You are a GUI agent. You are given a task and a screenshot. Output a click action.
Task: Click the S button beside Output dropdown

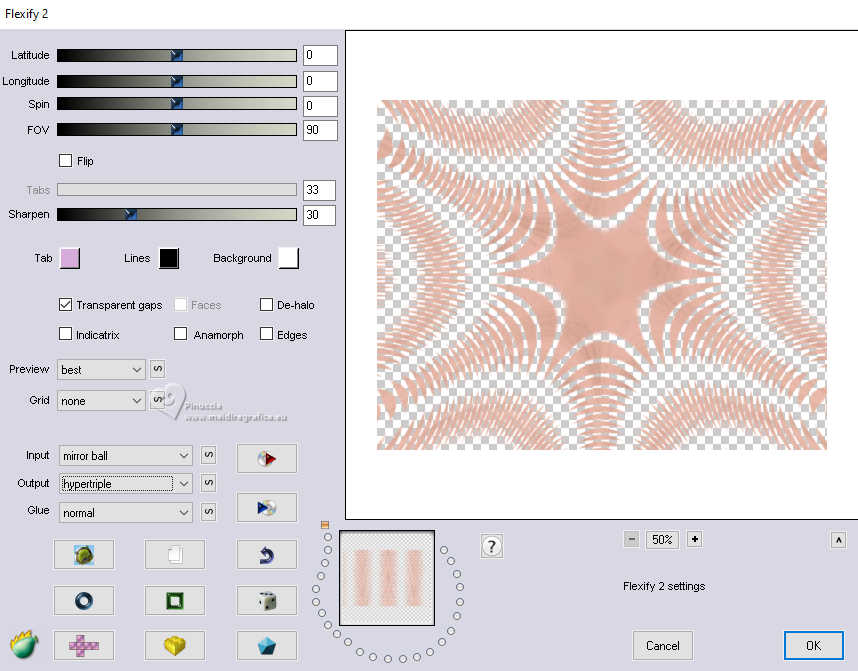(208, 483)
